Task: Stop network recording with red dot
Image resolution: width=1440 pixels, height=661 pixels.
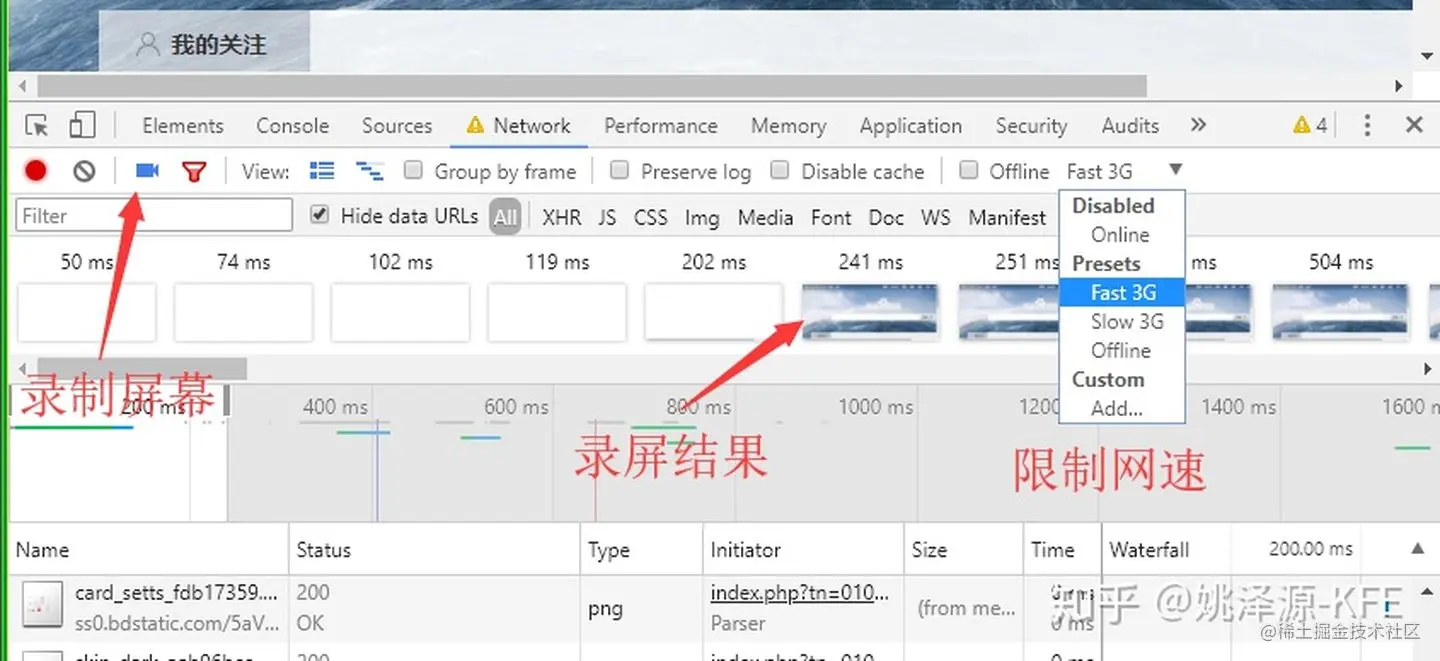Action: pos(36,171)
